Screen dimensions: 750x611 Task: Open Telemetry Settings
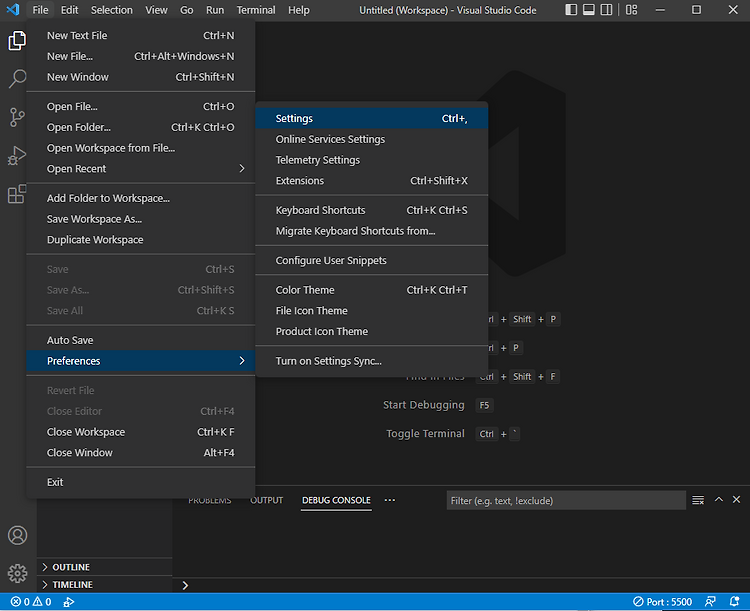[372, 160]
